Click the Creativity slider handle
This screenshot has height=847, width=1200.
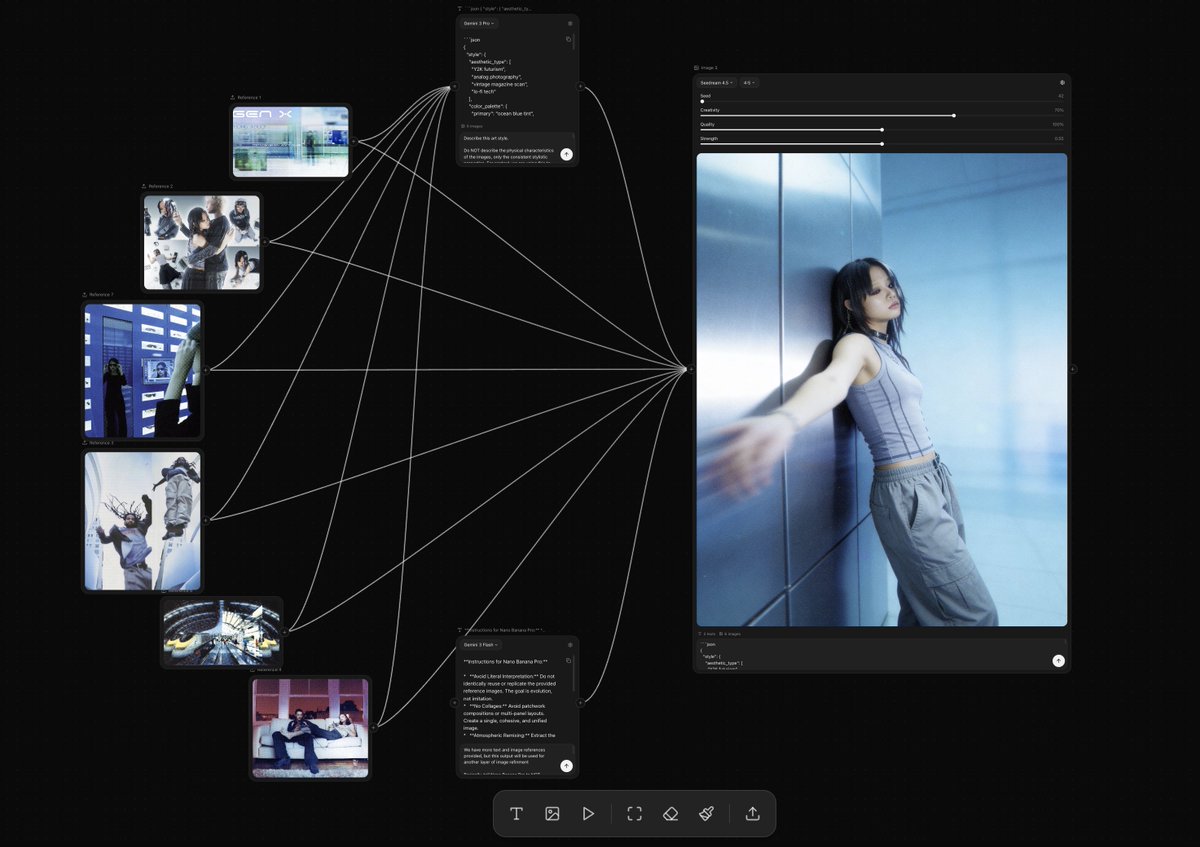(954, 115)
